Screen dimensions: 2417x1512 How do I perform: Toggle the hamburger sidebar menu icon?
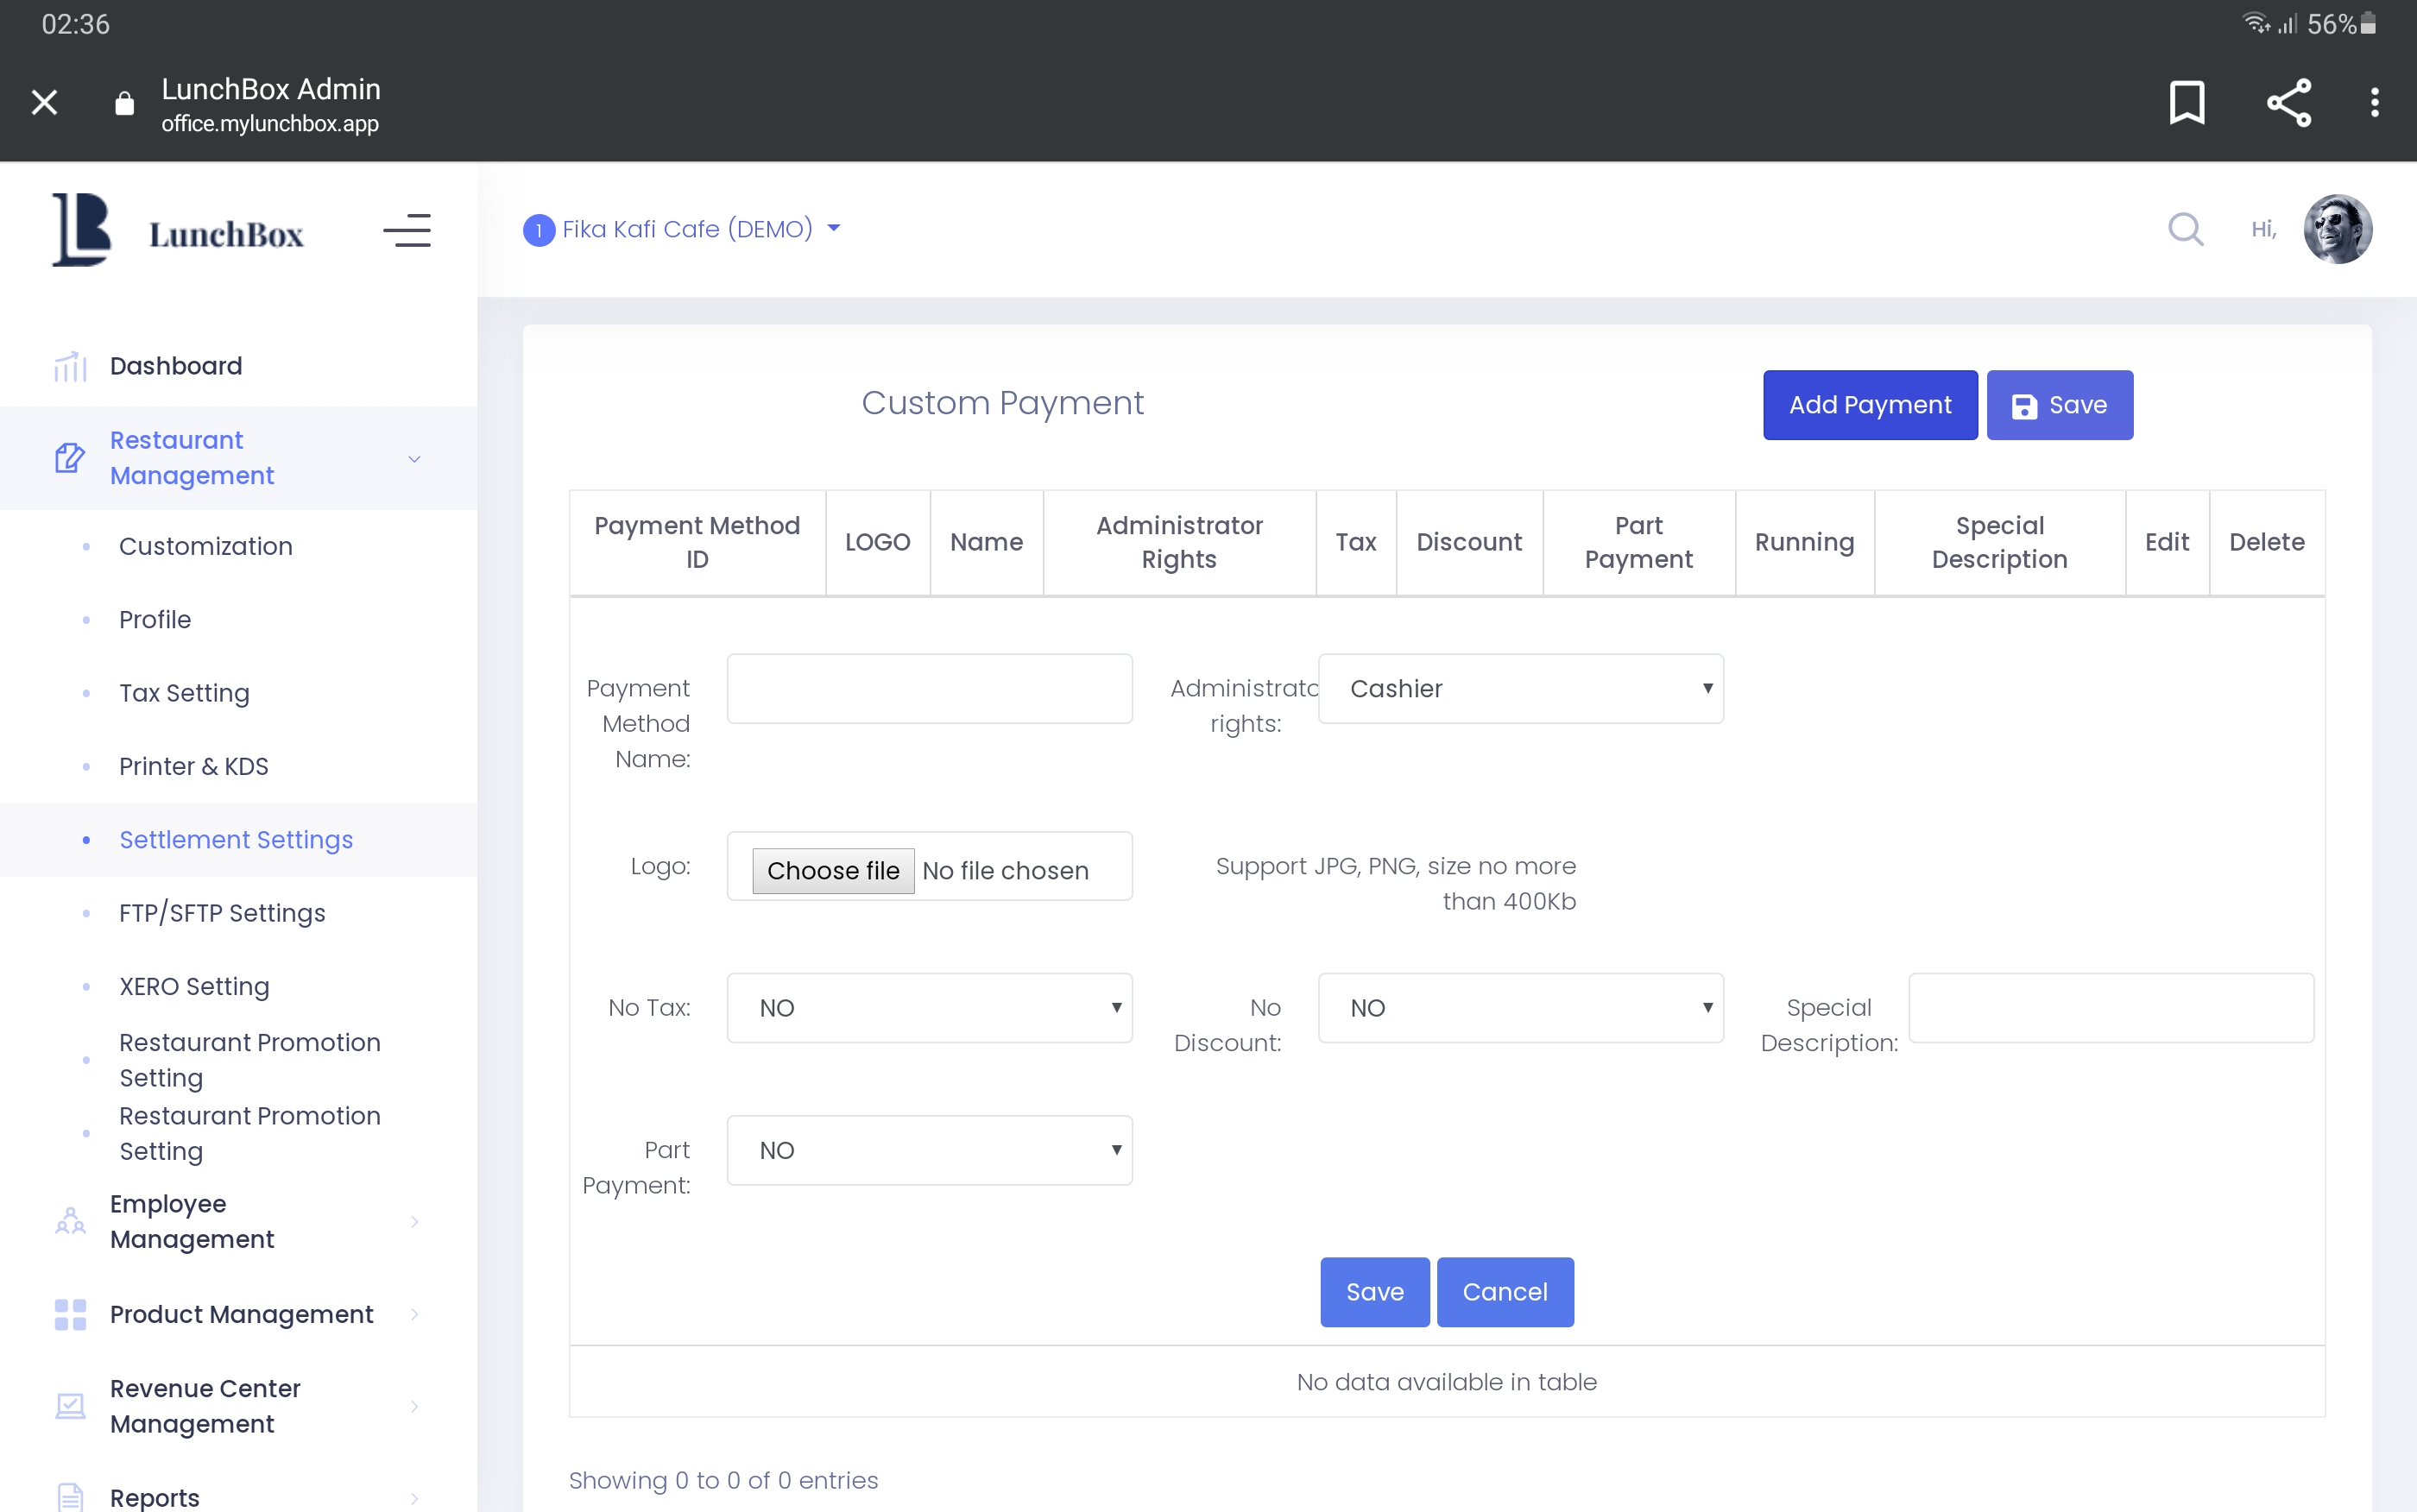pos(407,231)
